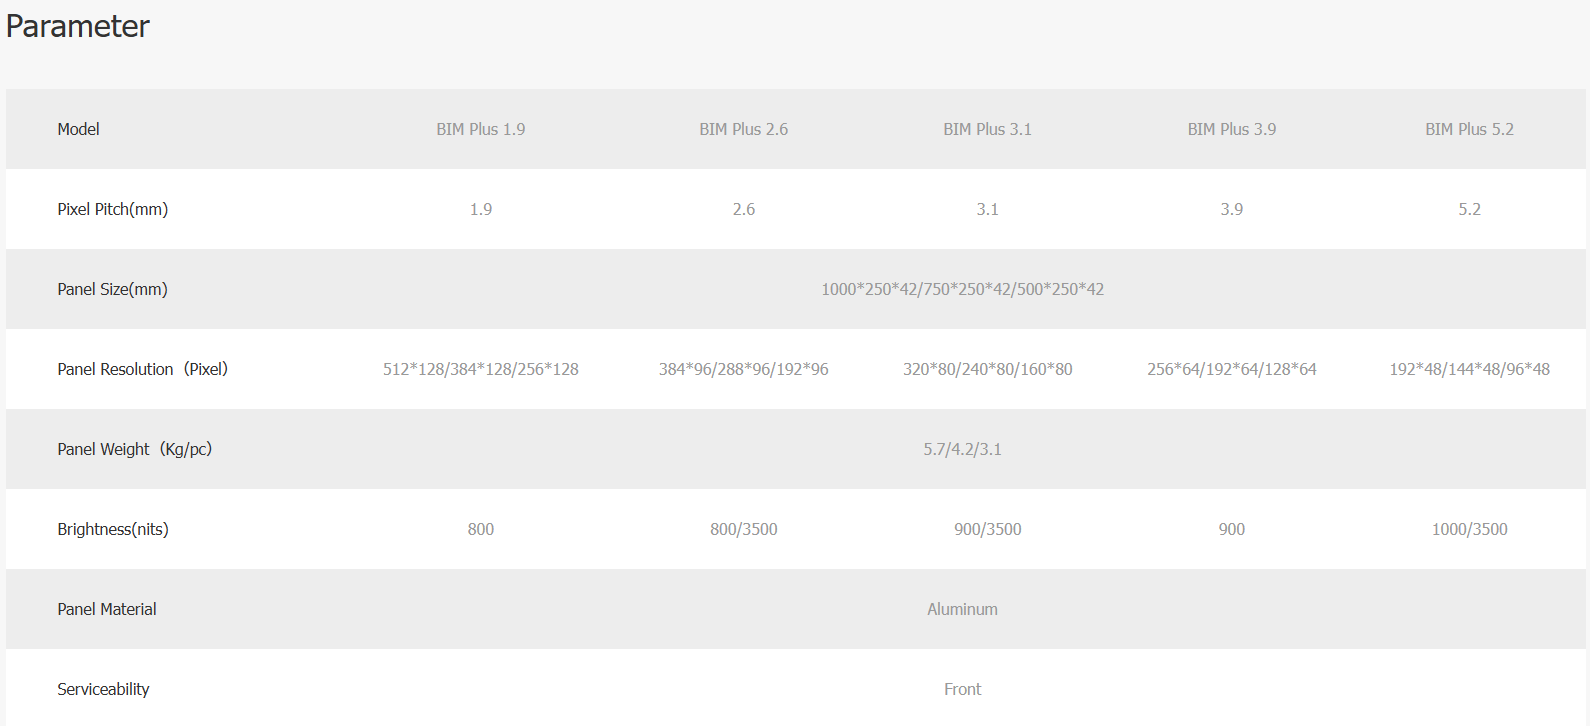Click the Serviceability row label
This screenshot has height=726, width=1590.
[x=103, y=689]
